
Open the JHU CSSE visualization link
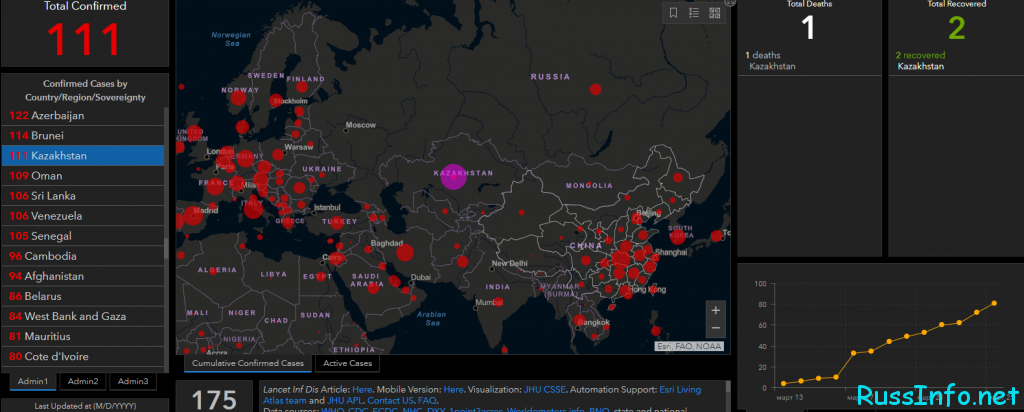544,390
